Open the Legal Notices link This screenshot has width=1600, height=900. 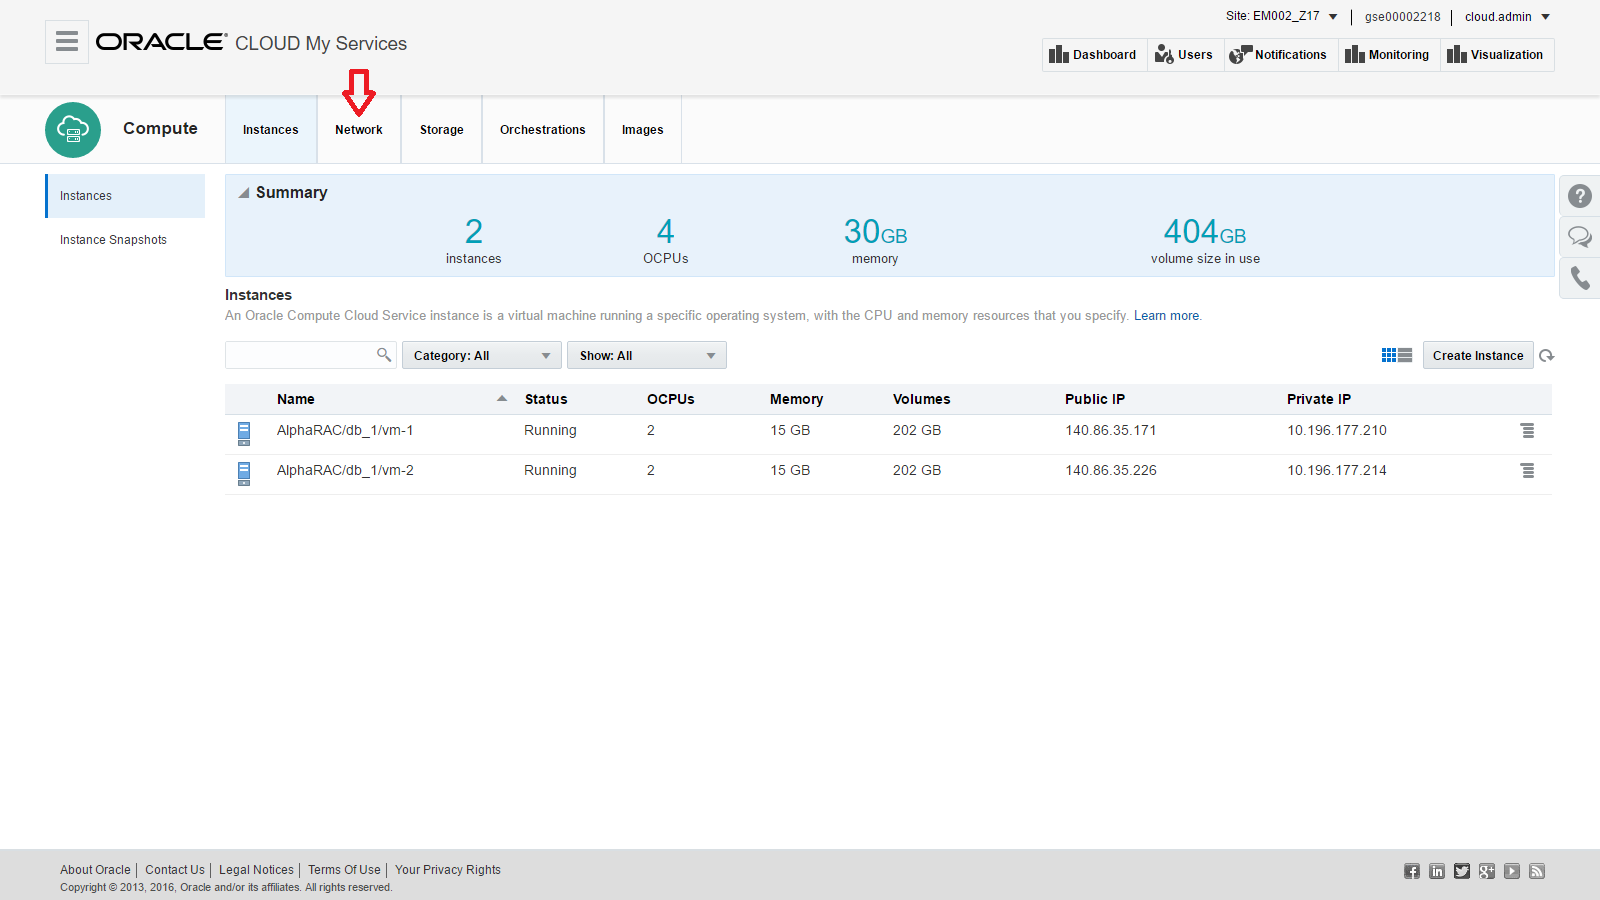pyautogui.click(x=256, y=870)
